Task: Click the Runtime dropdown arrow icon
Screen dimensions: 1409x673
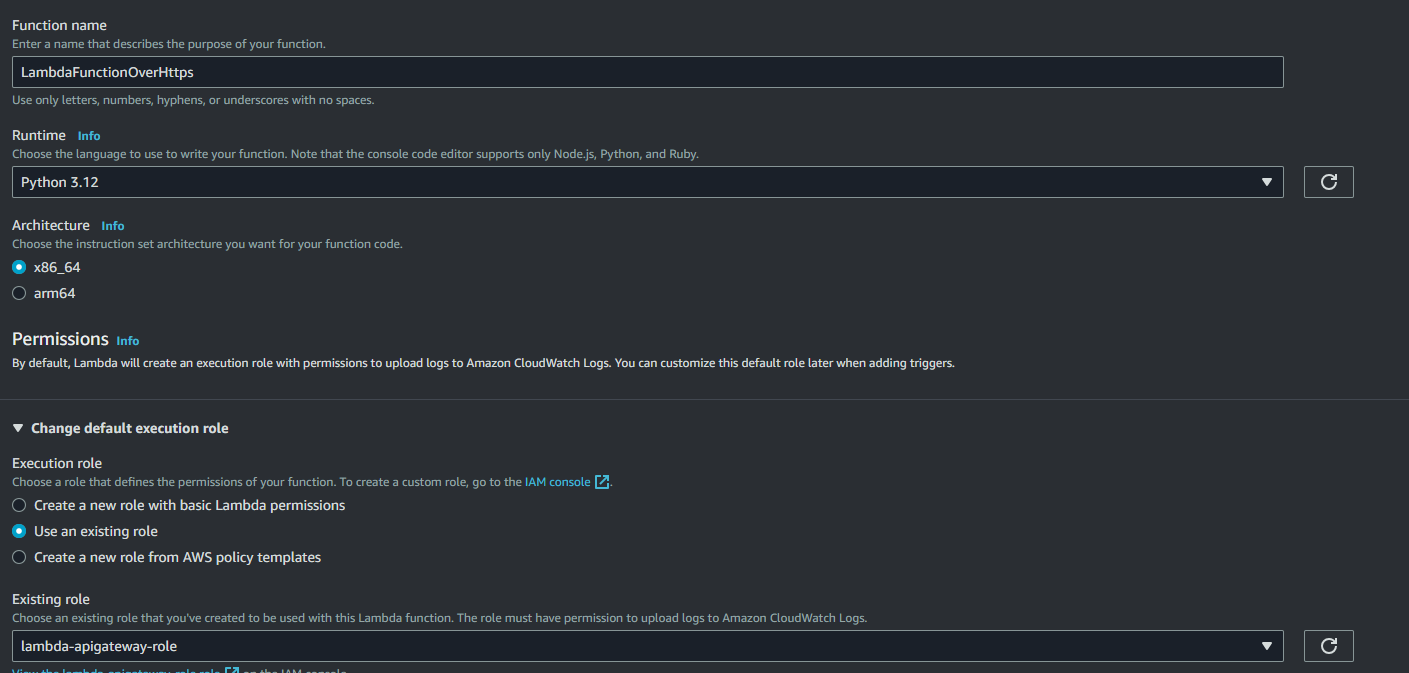Action: [1267, 182]
